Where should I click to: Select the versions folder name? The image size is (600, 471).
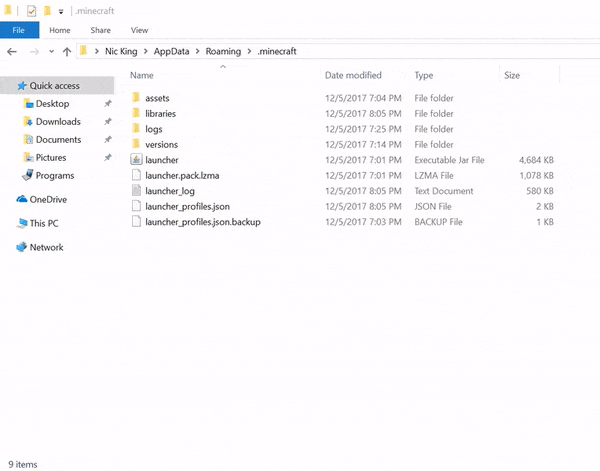coord(161,145)
